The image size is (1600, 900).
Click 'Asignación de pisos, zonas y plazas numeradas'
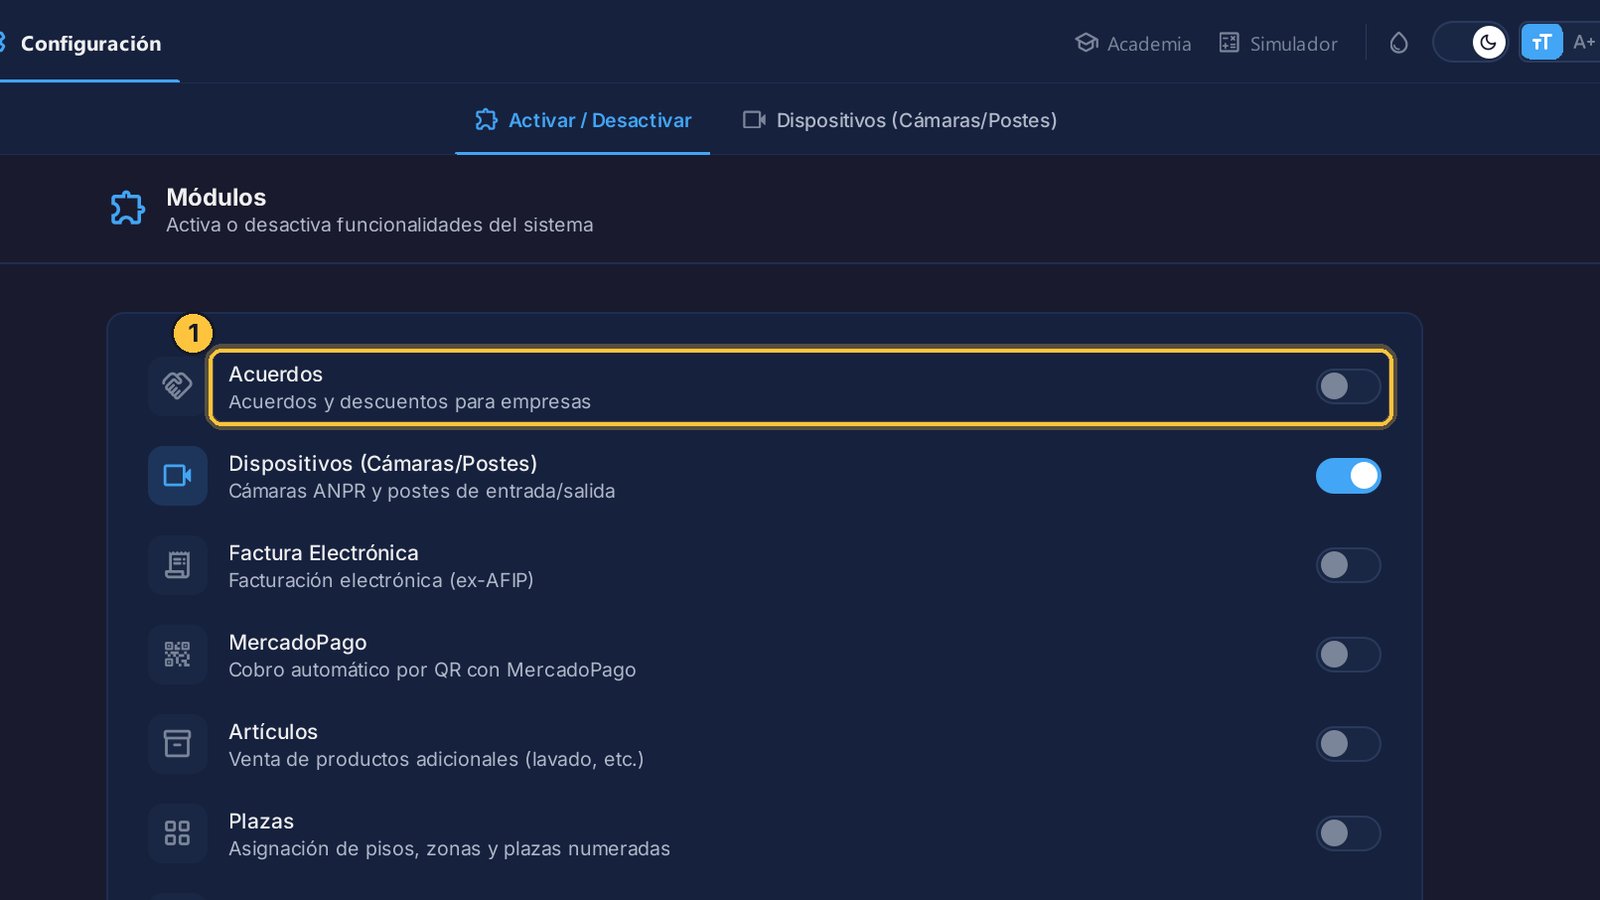(450, 849)
